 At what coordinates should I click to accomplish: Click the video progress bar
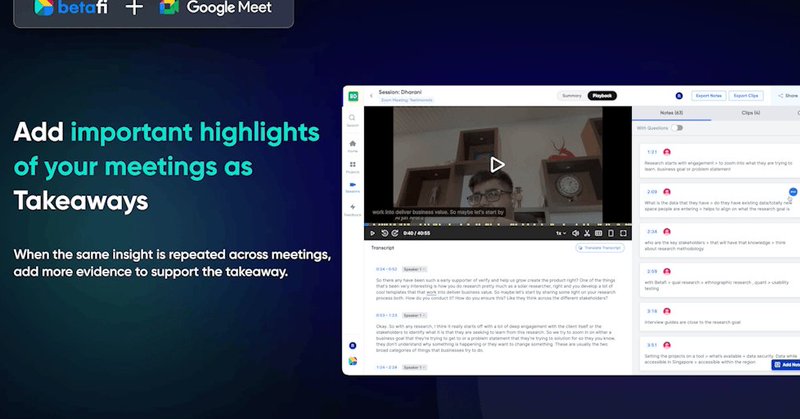pyautogui.click(x=497, y=225)
